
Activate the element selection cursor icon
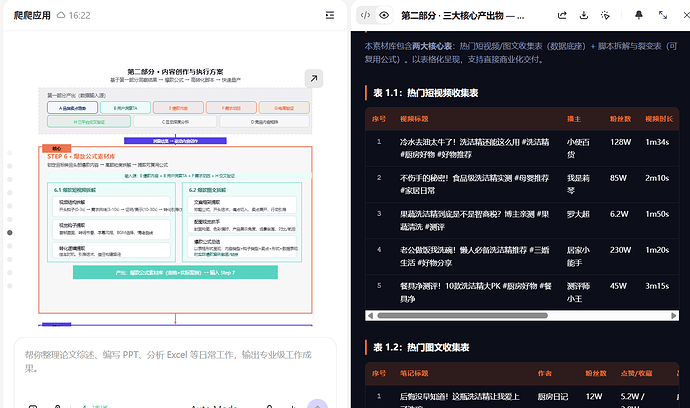pyautogui.click(x=605, y=15)
